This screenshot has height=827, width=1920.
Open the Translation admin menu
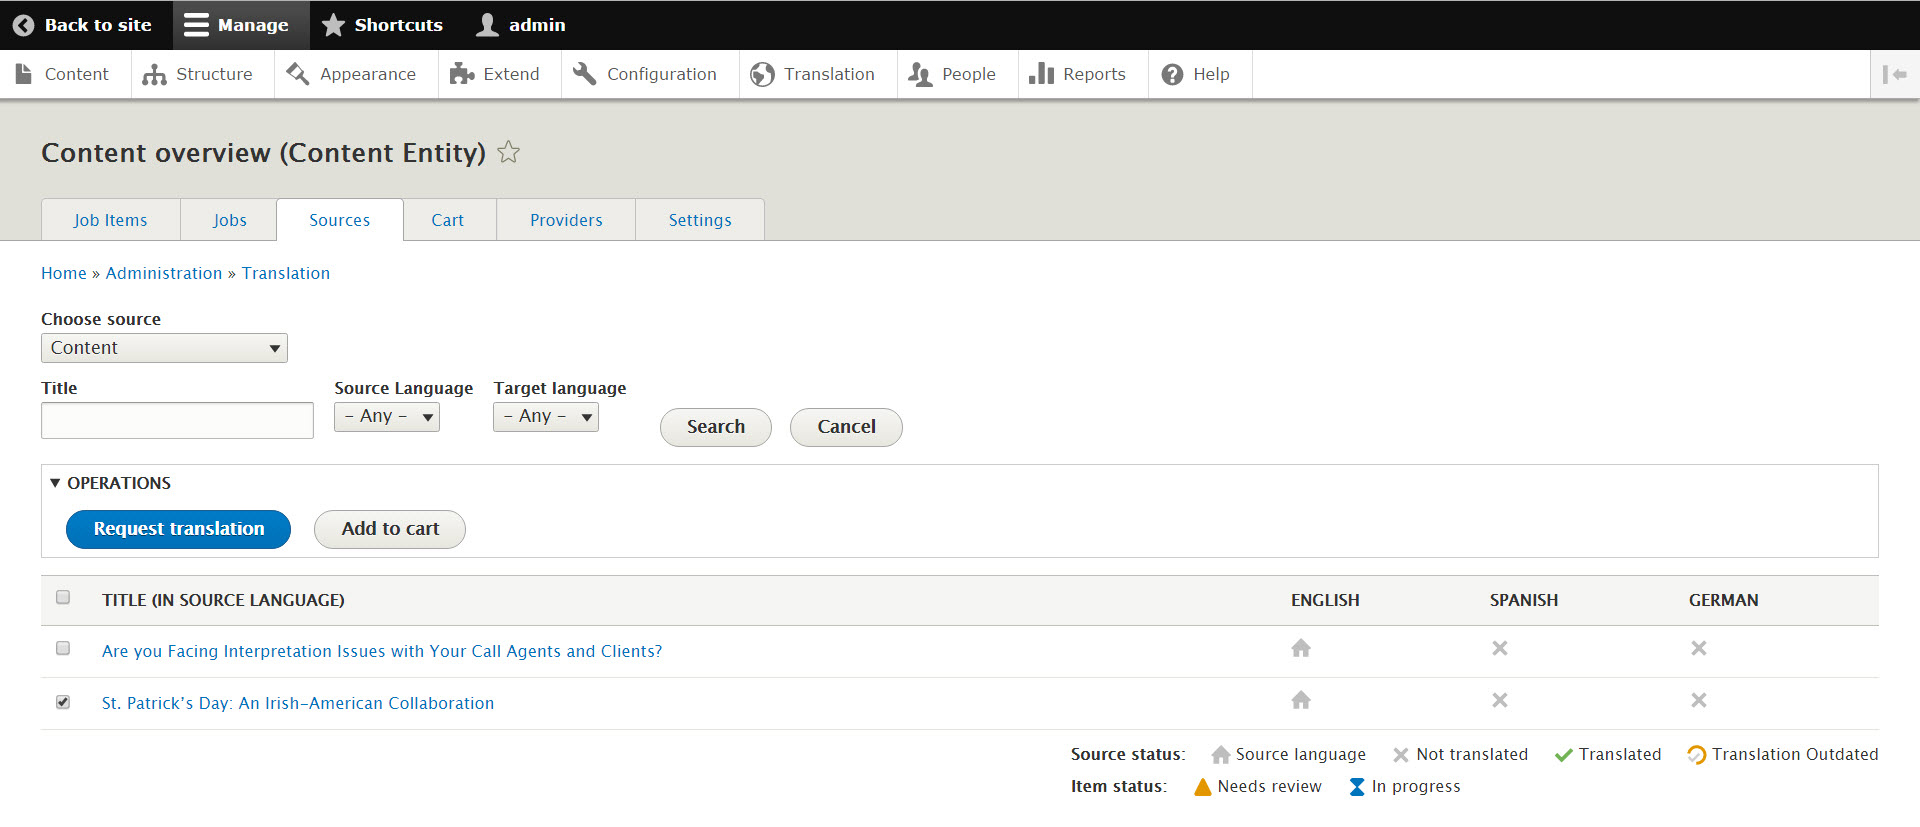point(813,74)
